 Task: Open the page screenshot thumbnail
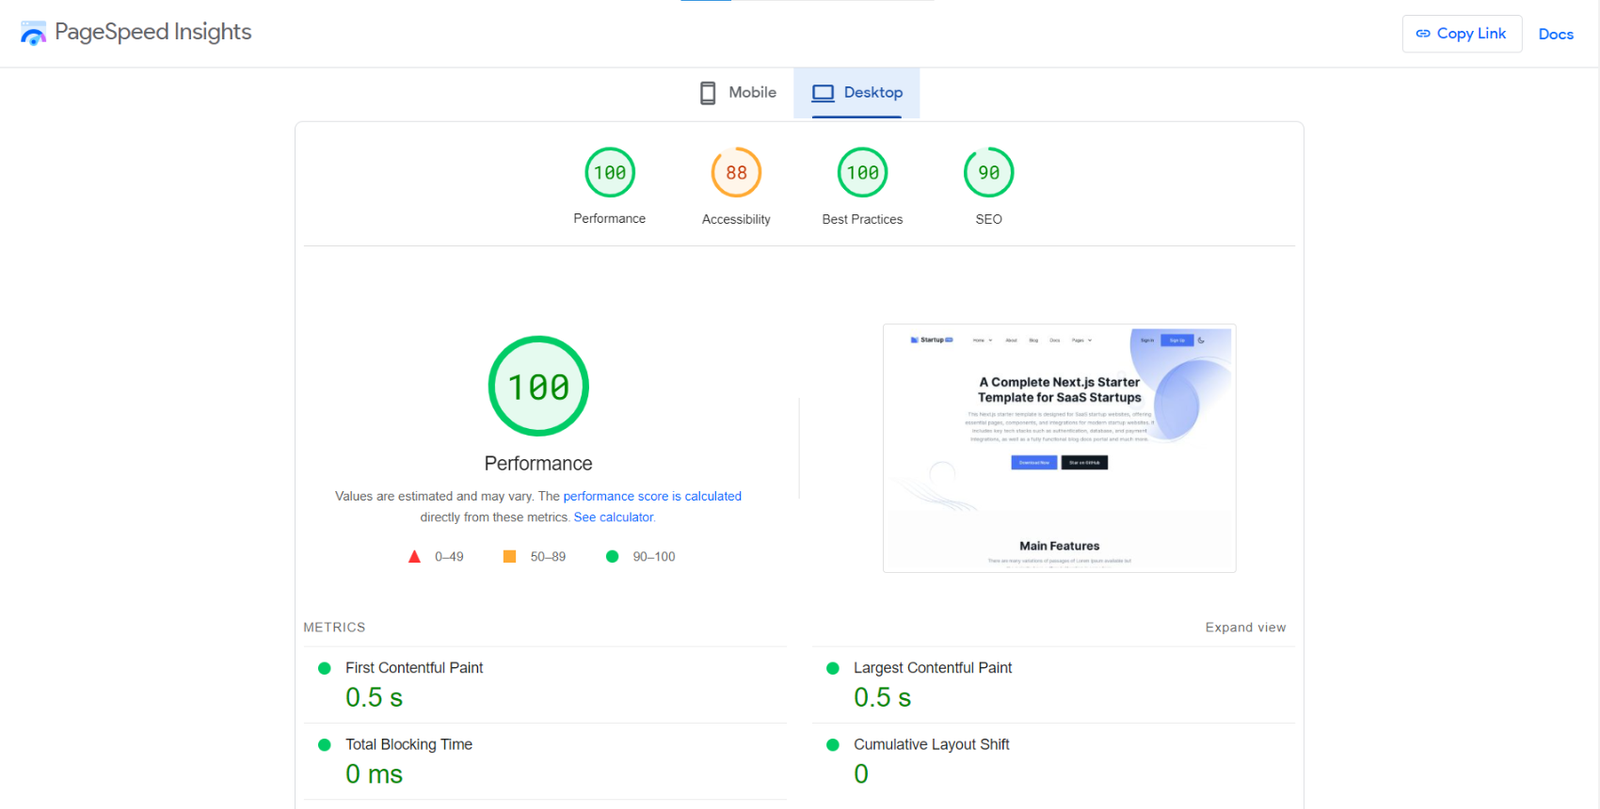pyautogui.click(x=1060, y=448)
